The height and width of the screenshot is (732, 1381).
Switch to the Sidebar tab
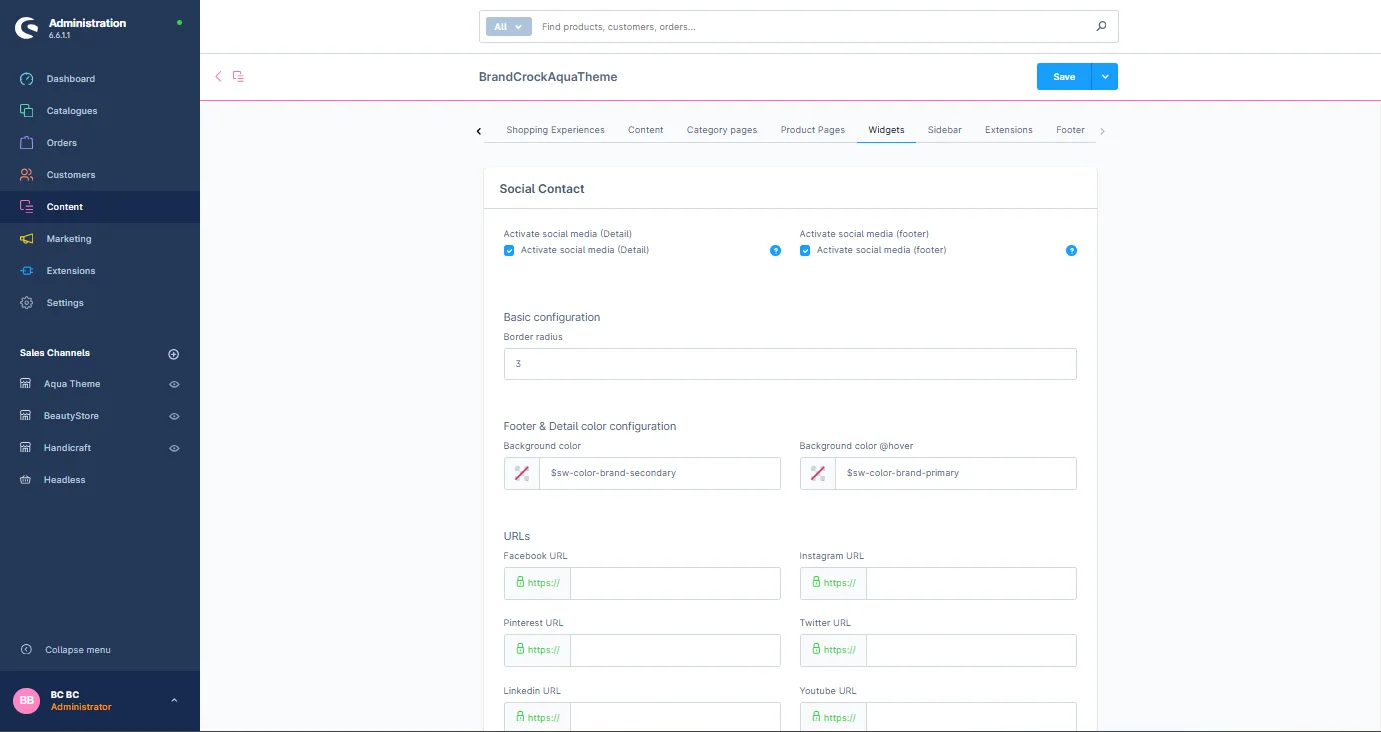click(944, 130)
